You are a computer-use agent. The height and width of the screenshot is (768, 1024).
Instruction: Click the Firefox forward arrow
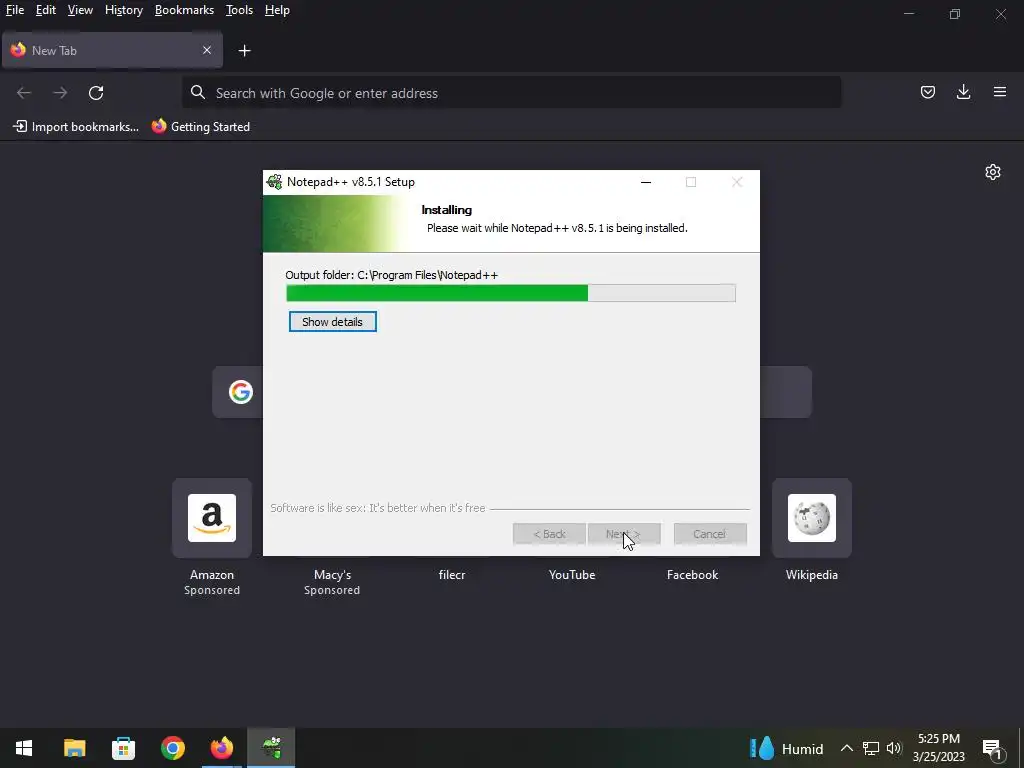(60, 93)
